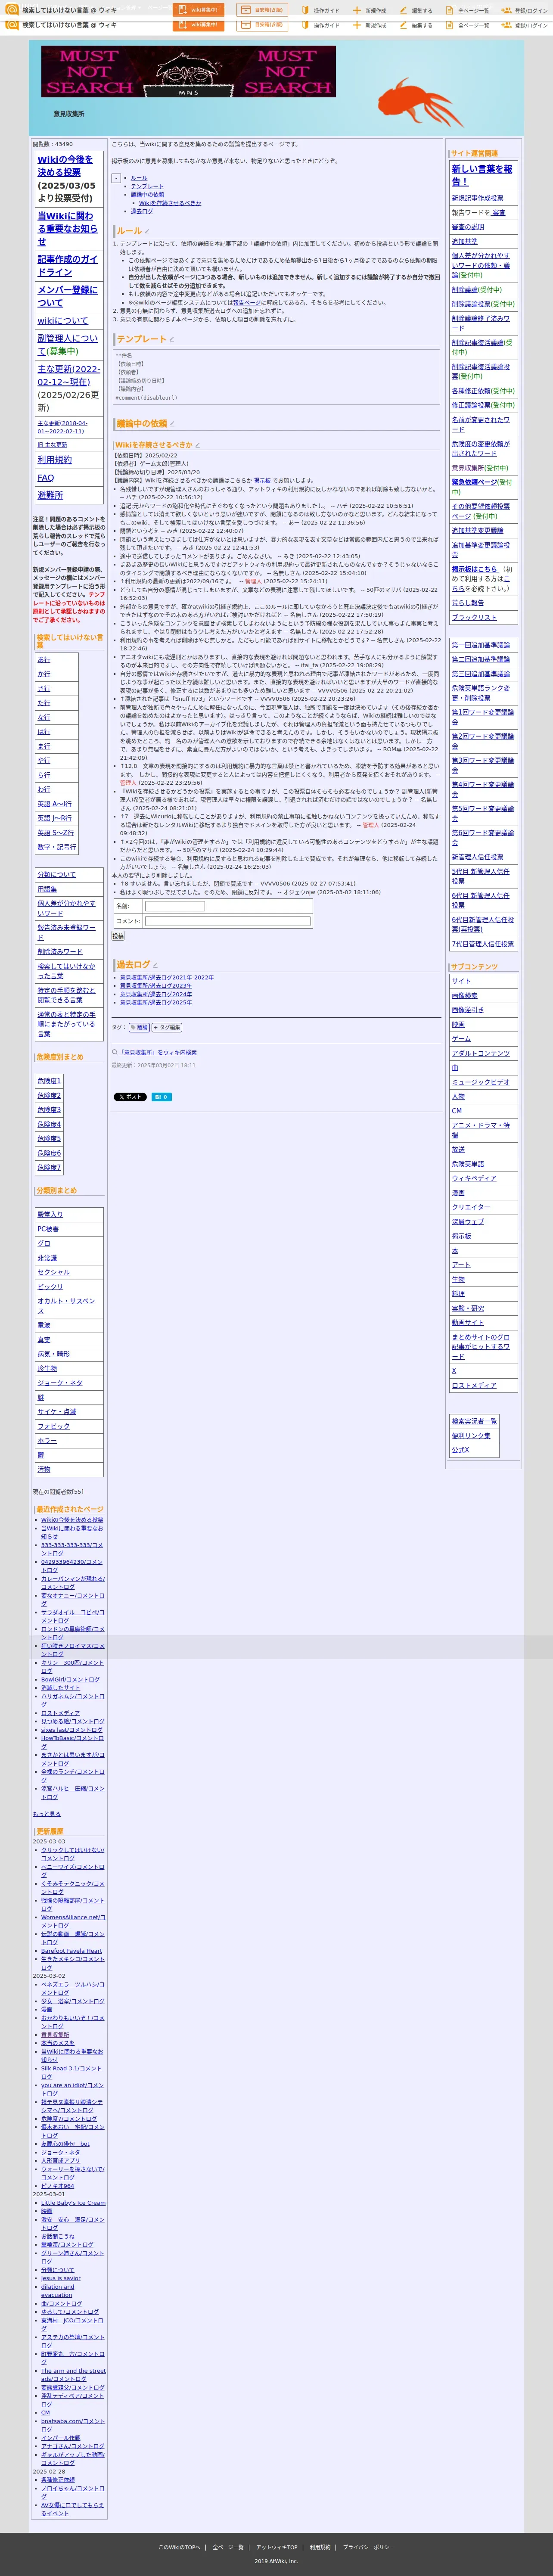This screenshot has width=553, height=2576.
Task: Open Wikiの今後を決める投票 in left sidebar
Action: [x=65, y=166]
